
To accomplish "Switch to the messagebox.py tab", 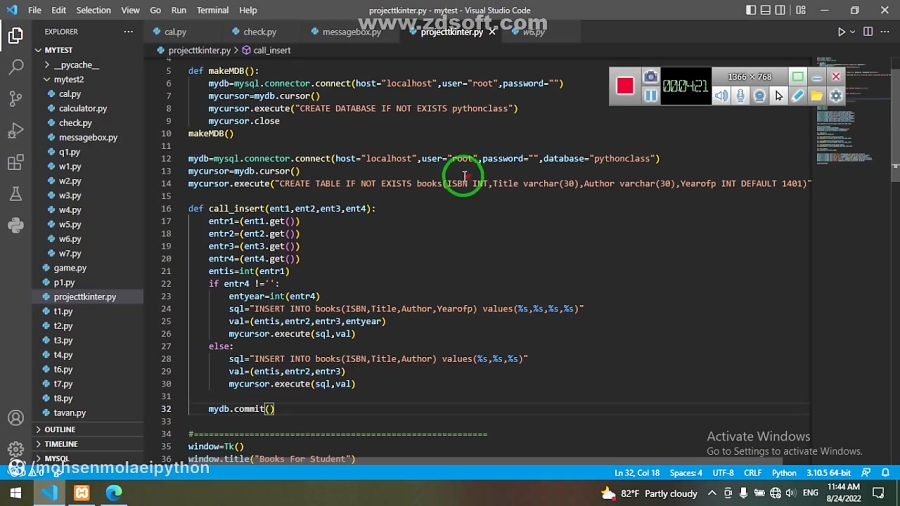I will point(350,32).
